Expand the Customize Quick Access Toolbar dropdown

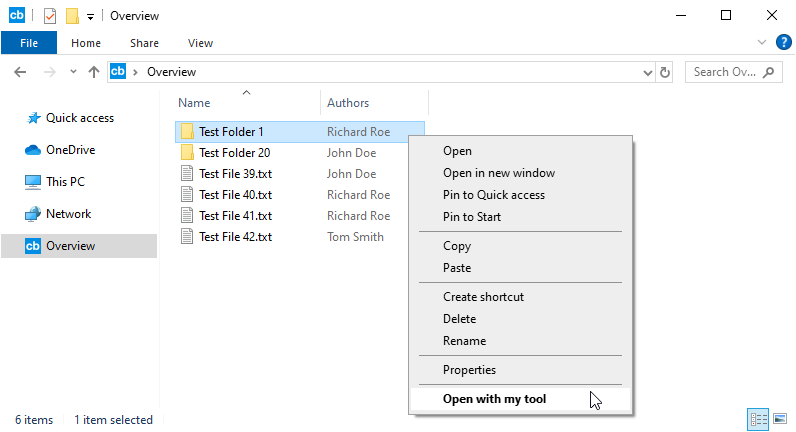coord(90,17)
